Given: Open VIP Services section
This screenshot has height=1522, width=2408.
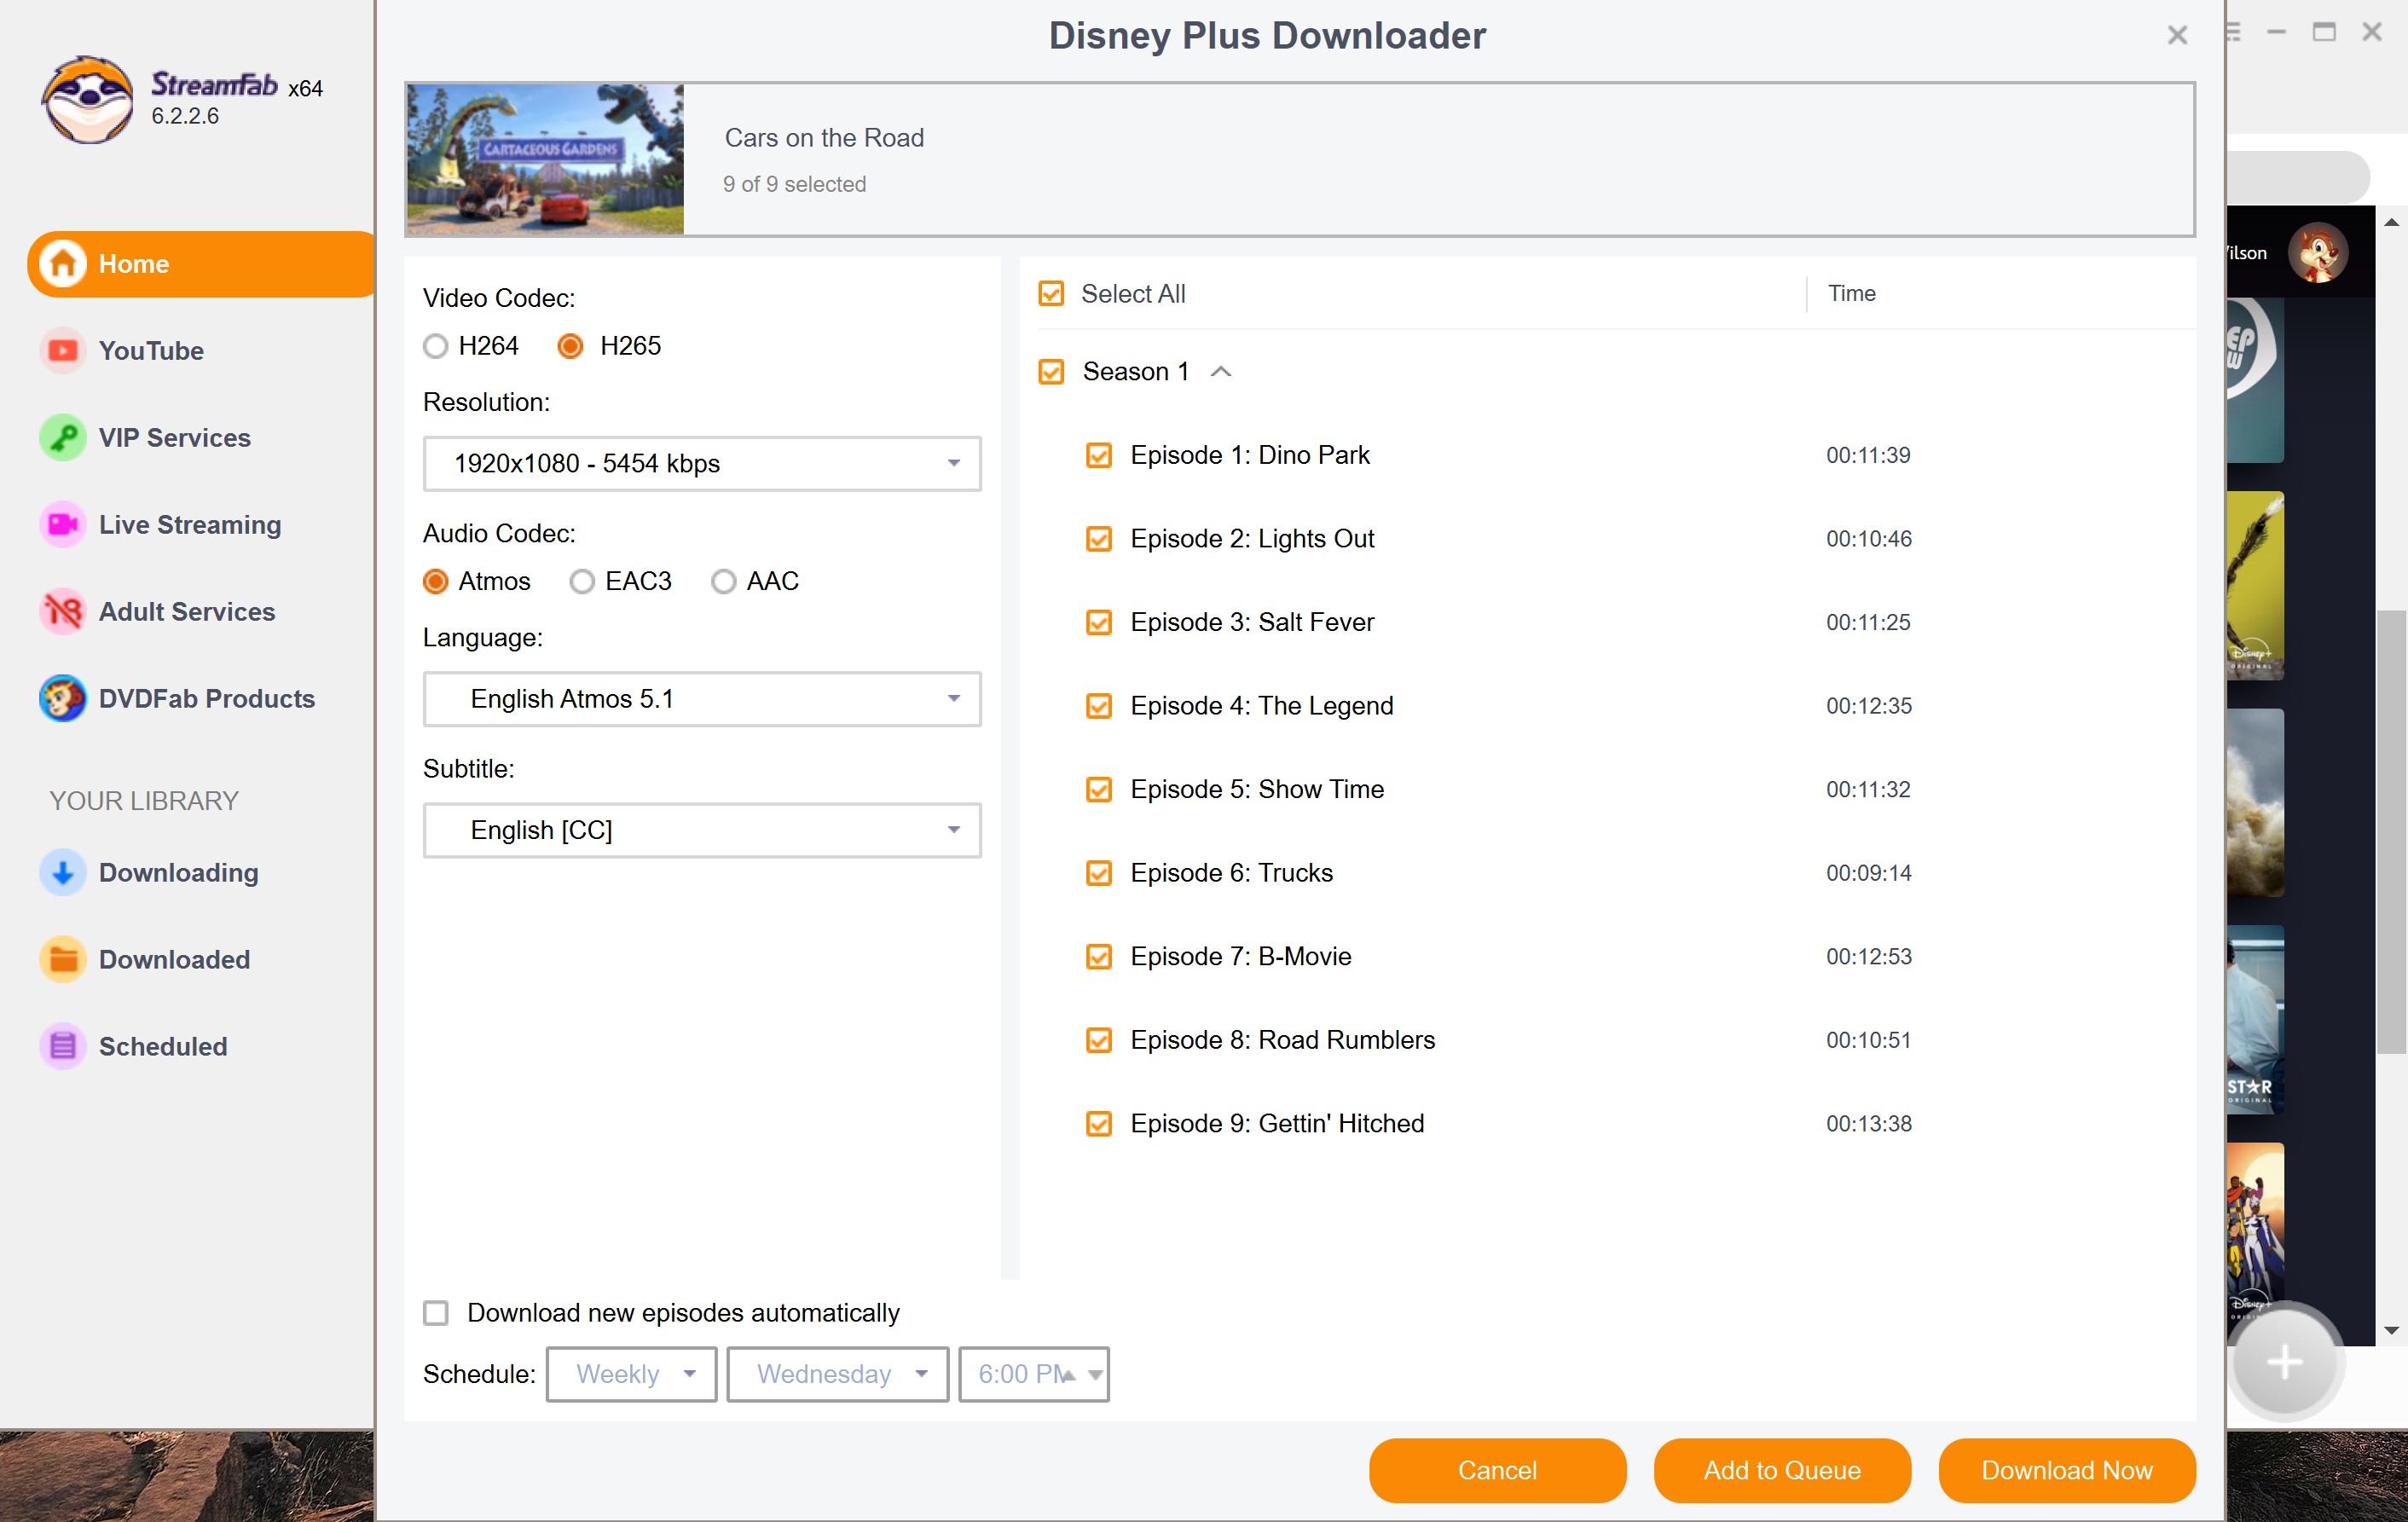Looking at the screenshot, I should (x=174, y=438).
